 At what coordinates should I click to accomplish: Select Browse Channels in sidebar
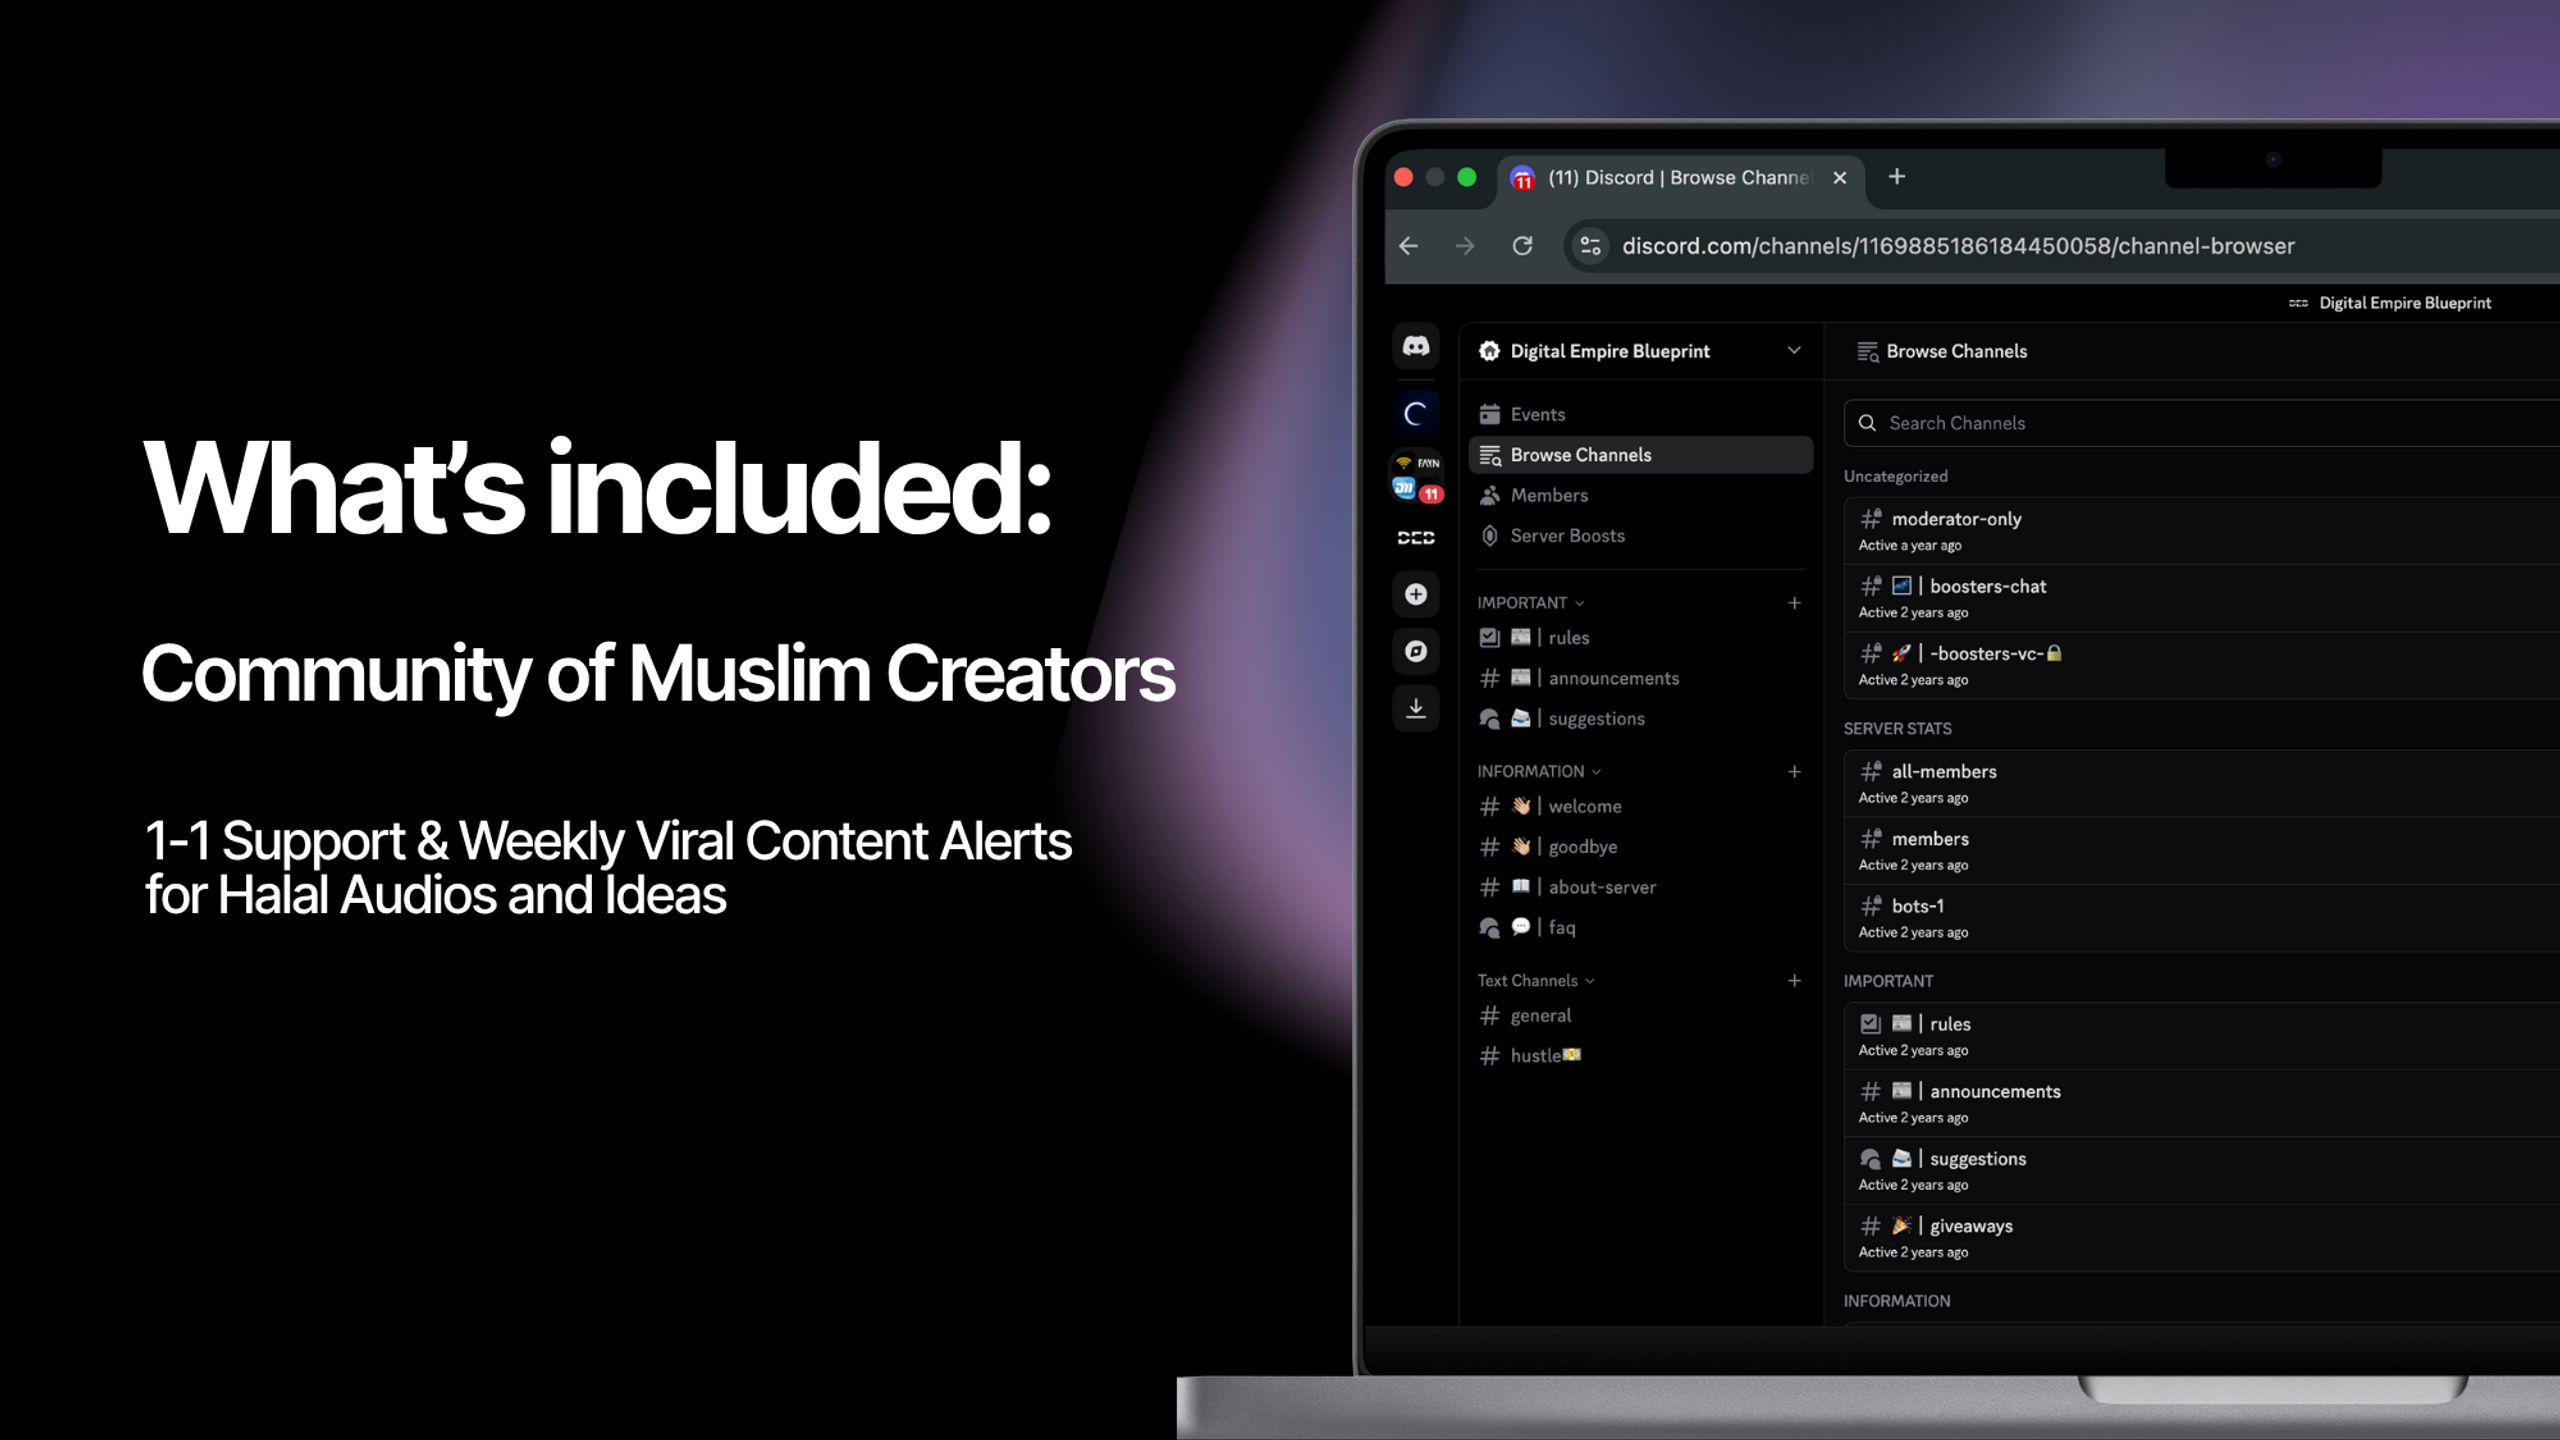(x=1640, y=455)
